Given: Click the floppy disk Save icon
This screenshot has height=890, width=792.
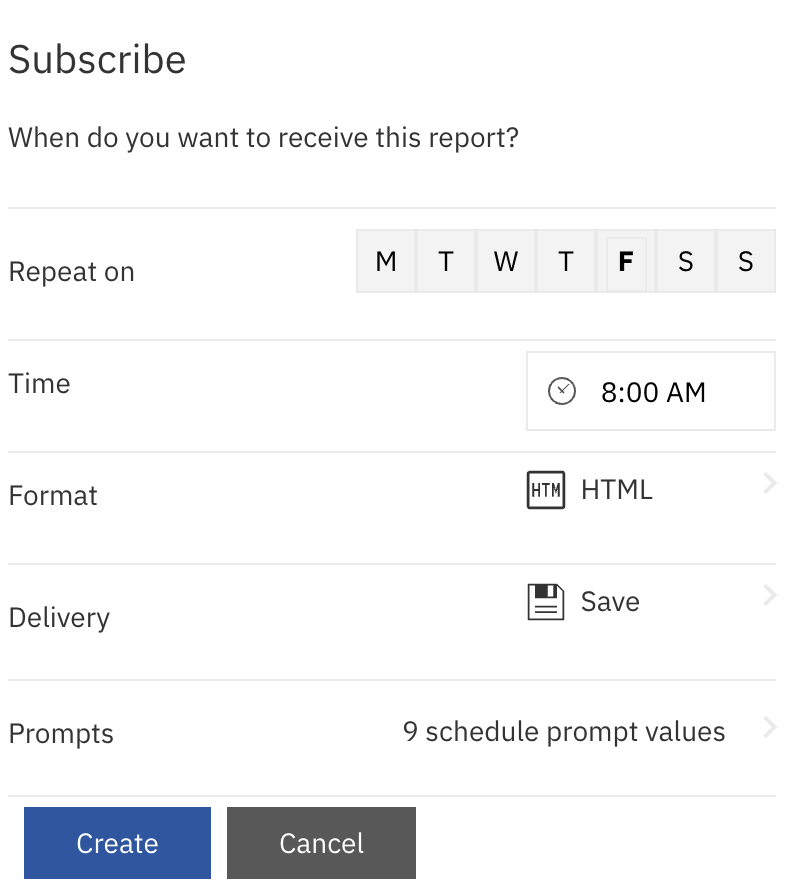Looking at the screenshot, I should click(546, 602).
